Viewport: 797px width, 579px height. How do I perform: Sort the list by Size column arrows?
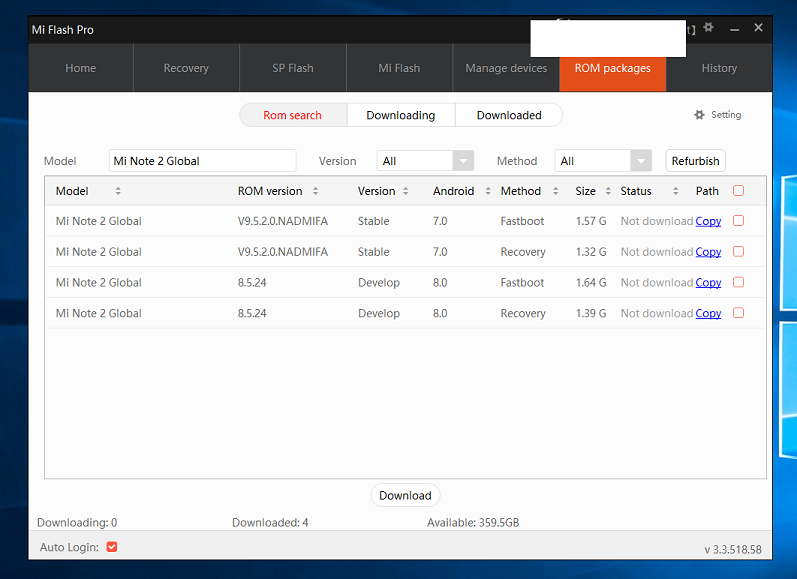pyautogui.click(x=608, y=191)
